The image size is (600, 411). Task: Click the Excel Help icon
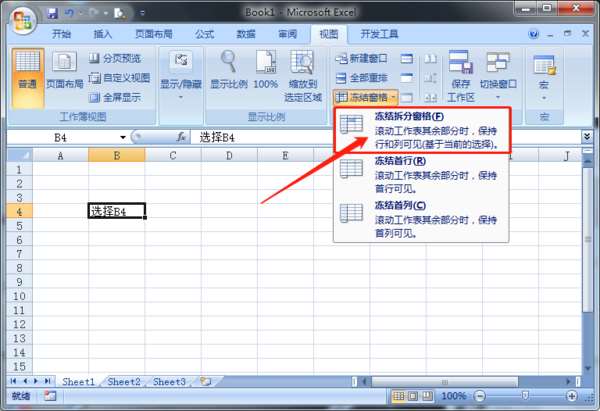click(533, 34)
